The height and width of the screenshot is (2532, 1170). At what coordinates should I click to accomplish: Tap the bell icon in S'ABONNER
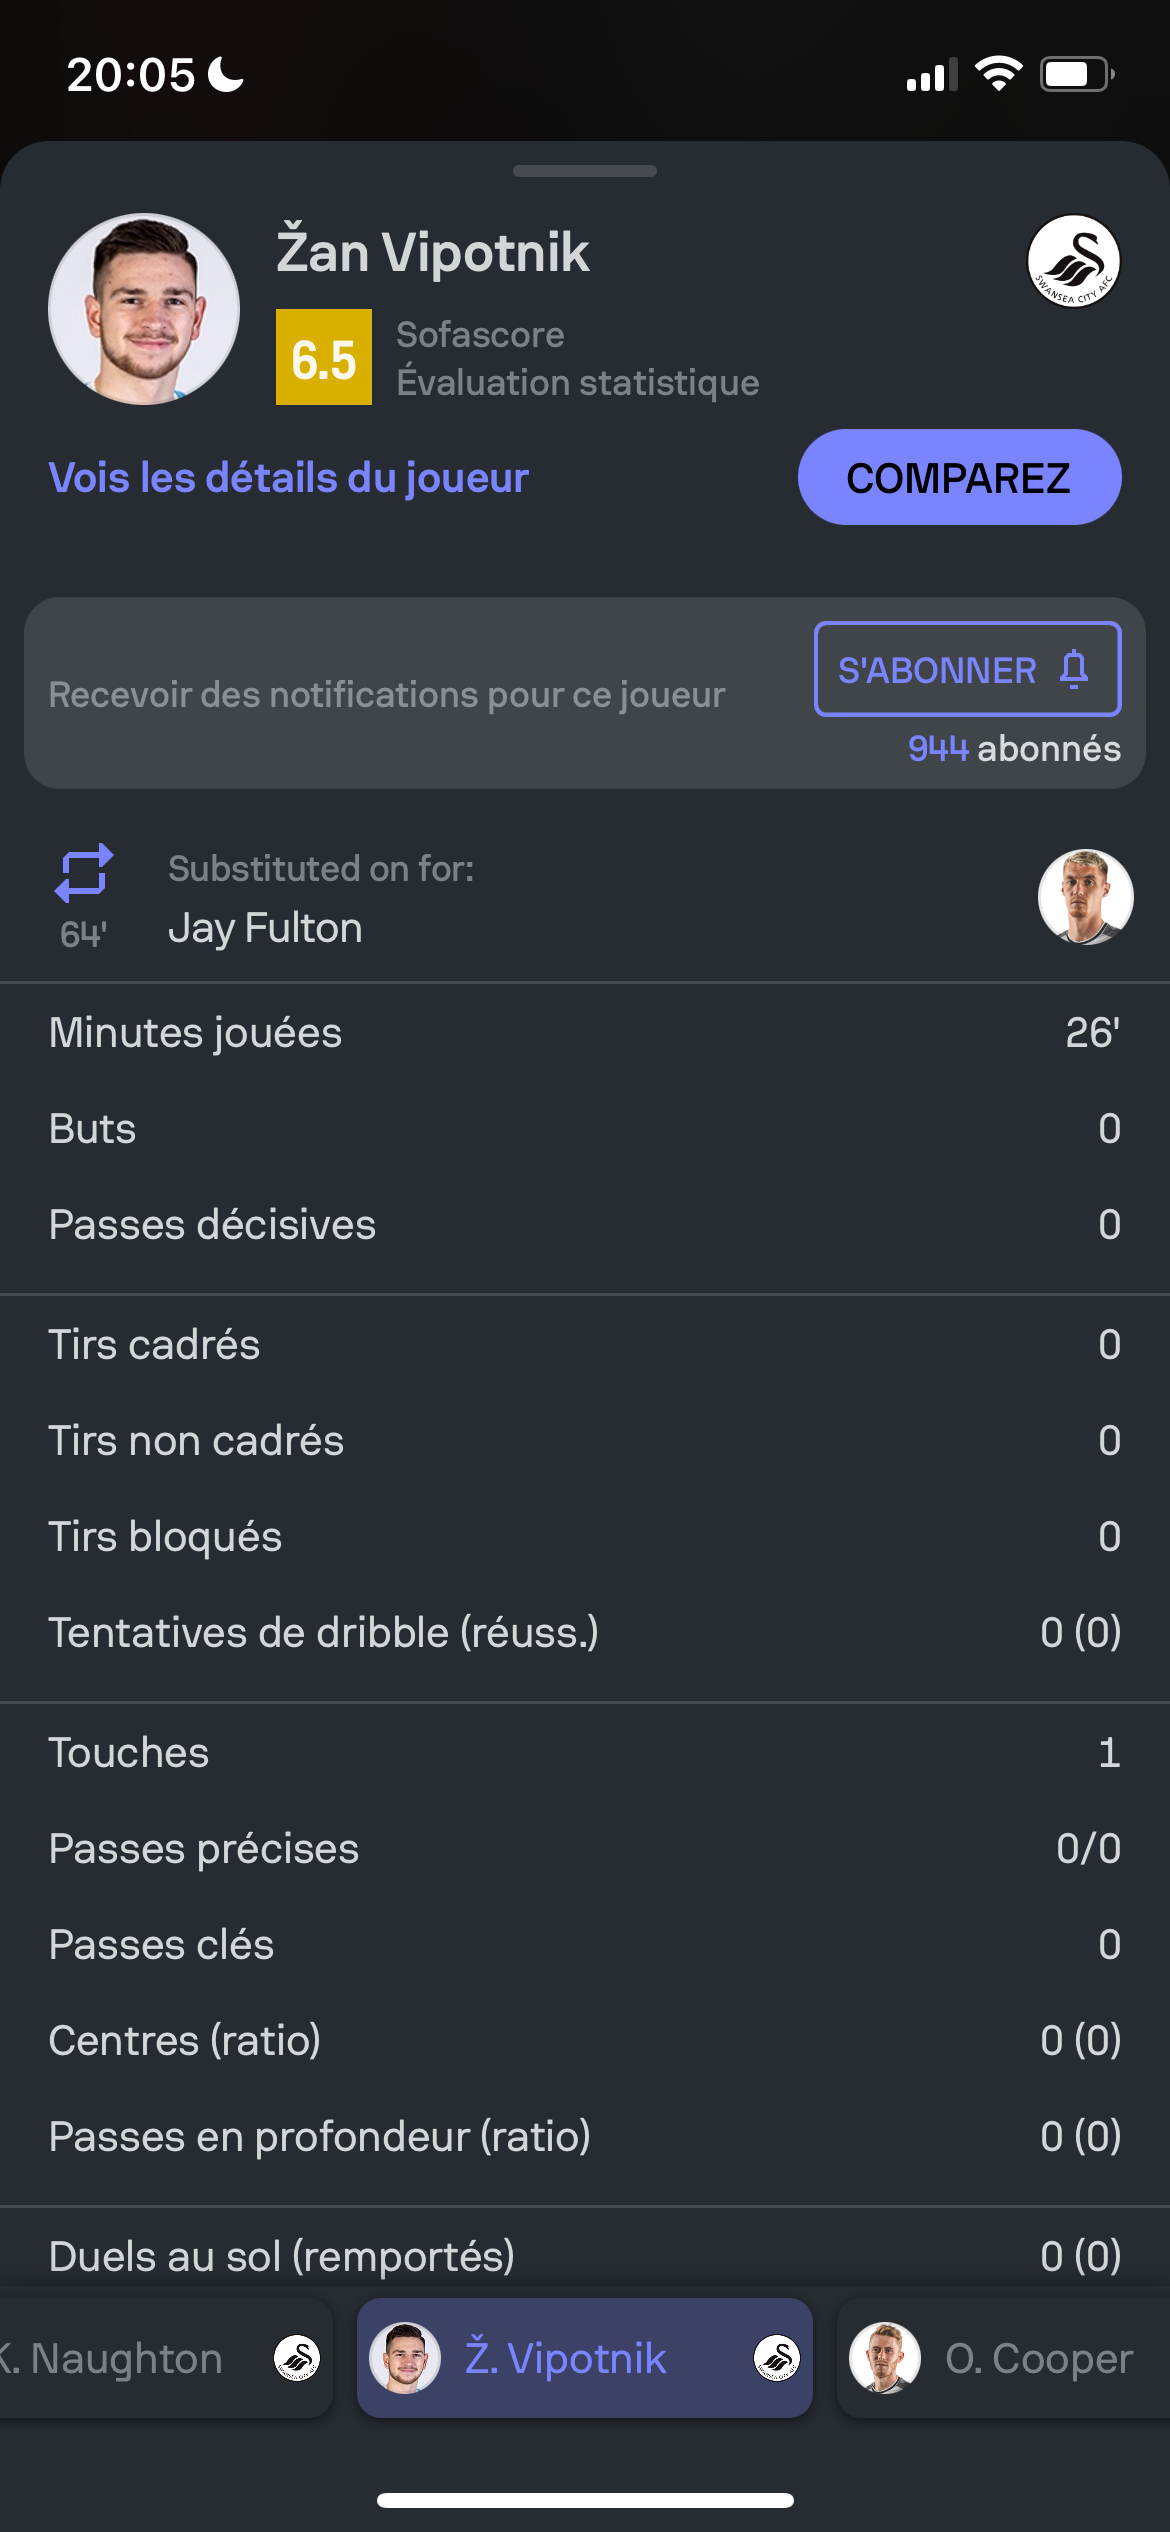point(1074,669)
